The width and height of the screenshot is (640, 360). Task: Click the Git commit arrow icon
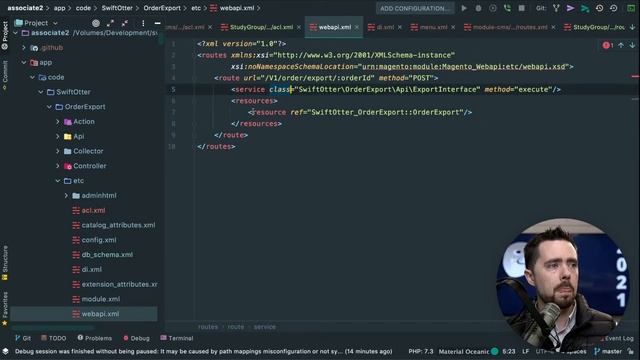pyautogui.click(x=570, y=8)
